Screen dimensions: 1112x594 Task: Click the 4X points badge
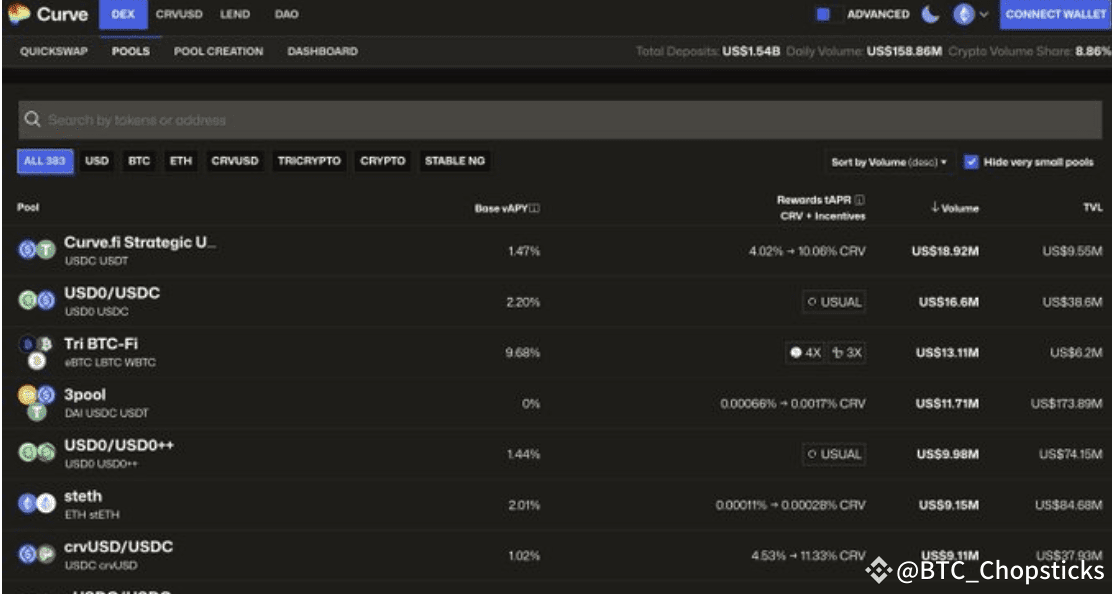805,352
